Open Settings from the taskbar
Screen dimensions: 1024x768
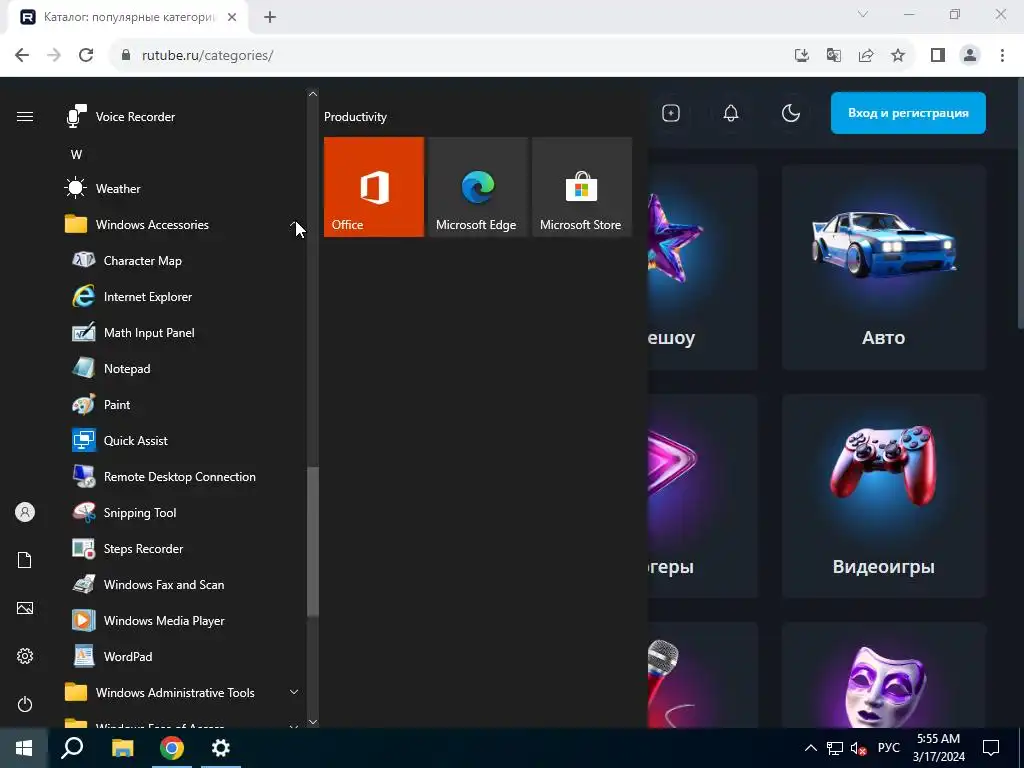point(221,748)
